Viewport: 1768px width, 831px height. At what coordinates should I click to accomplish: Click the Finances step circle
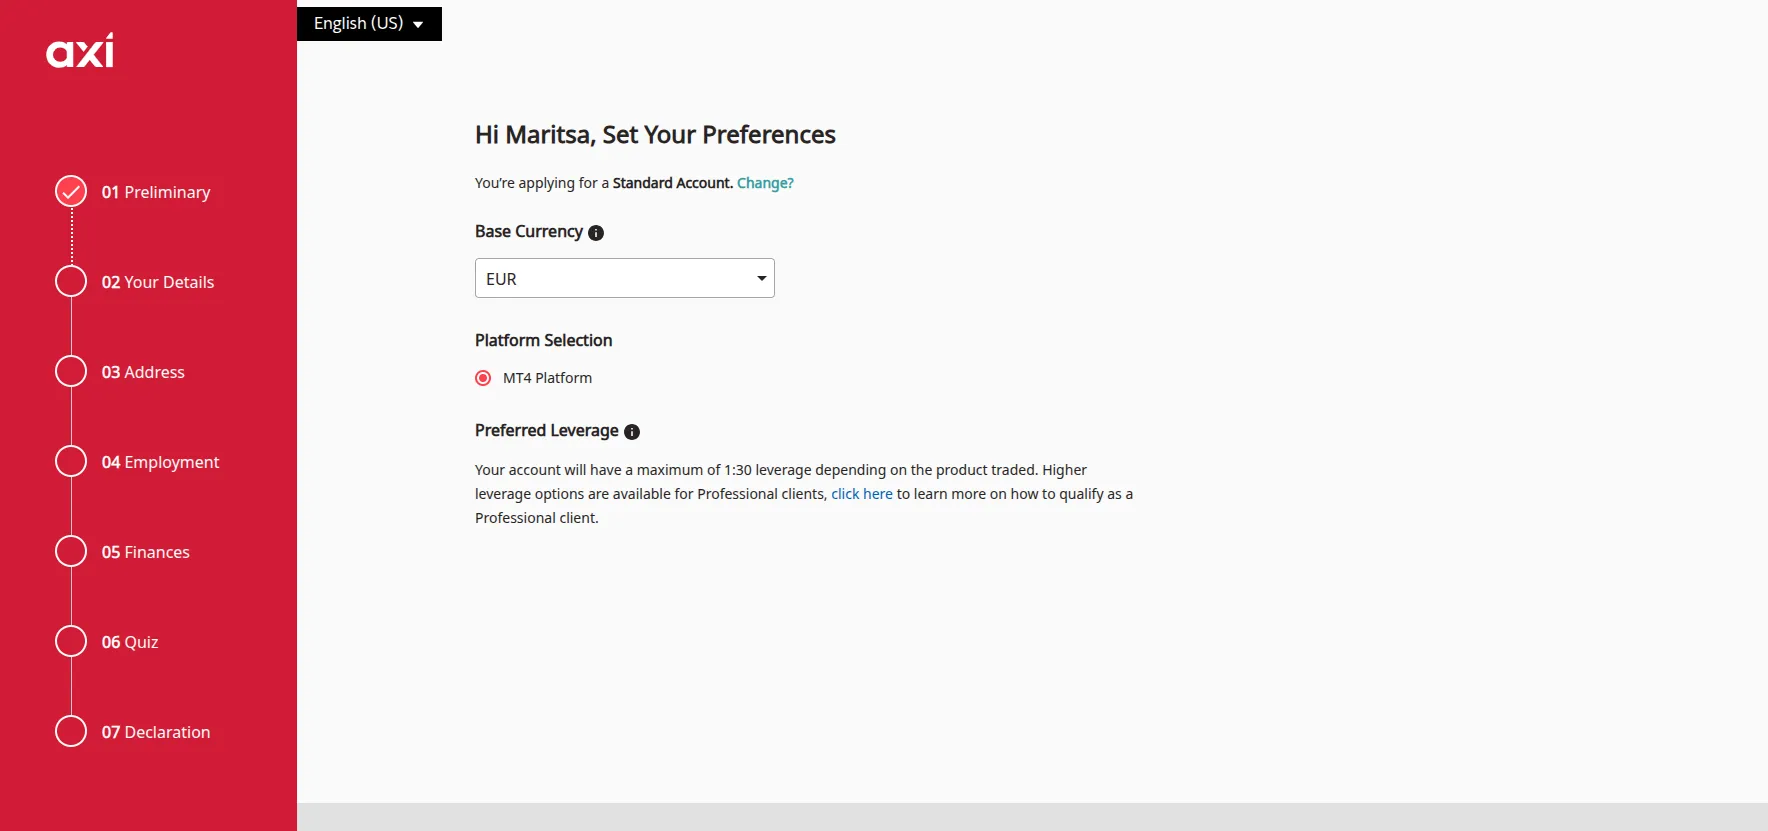tap(71, 551)
